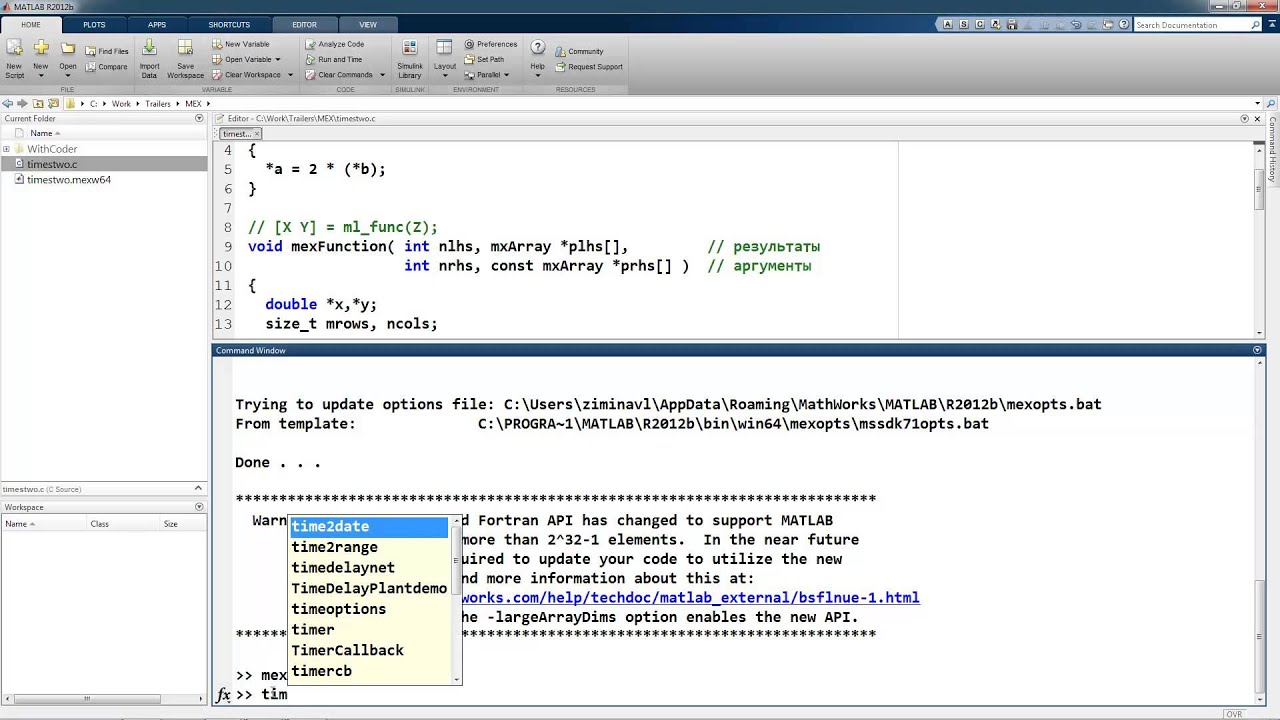Expand the WithCoder folder
This screenshot has width=1280, height=720.
pos(6,149)
